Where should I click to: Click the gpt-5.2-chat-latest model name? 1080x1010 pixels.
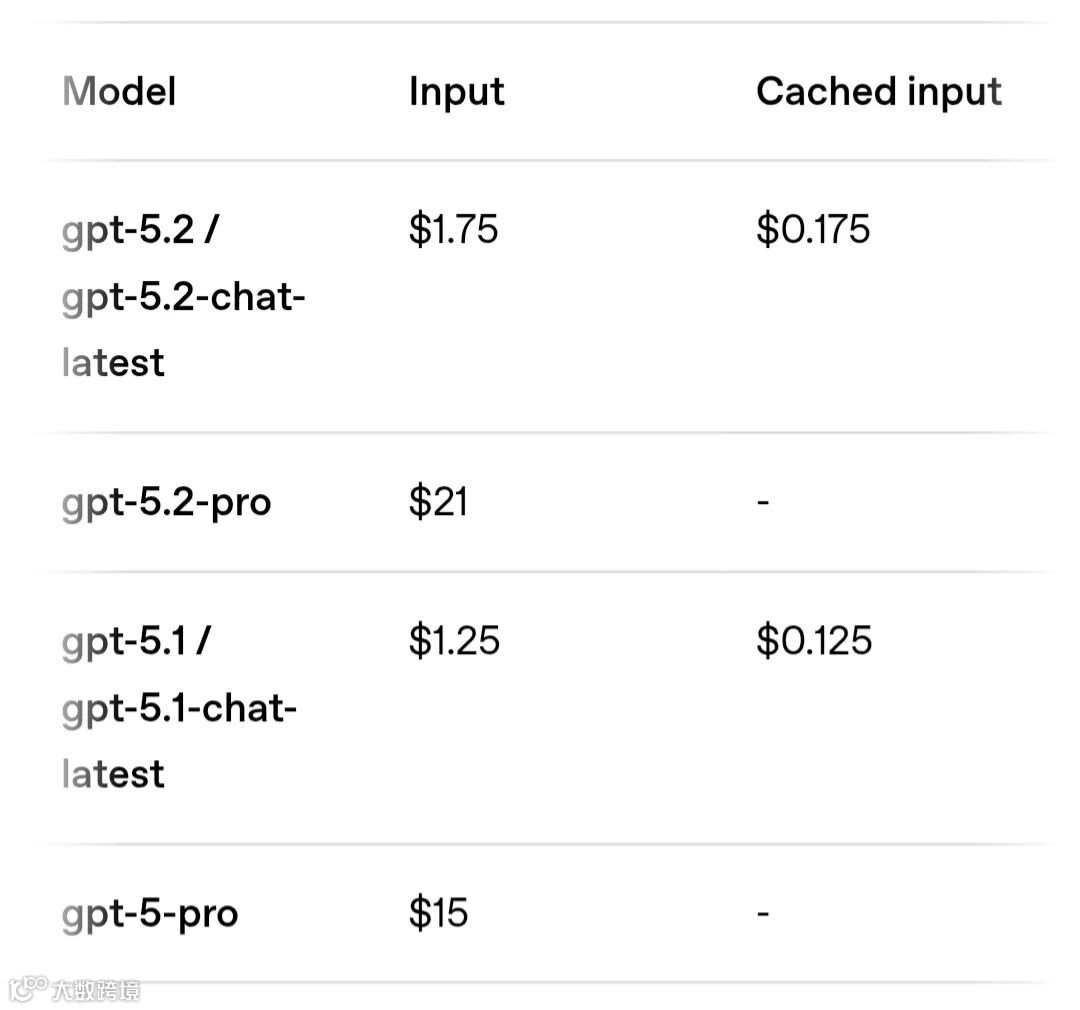[x=183, y=329]
